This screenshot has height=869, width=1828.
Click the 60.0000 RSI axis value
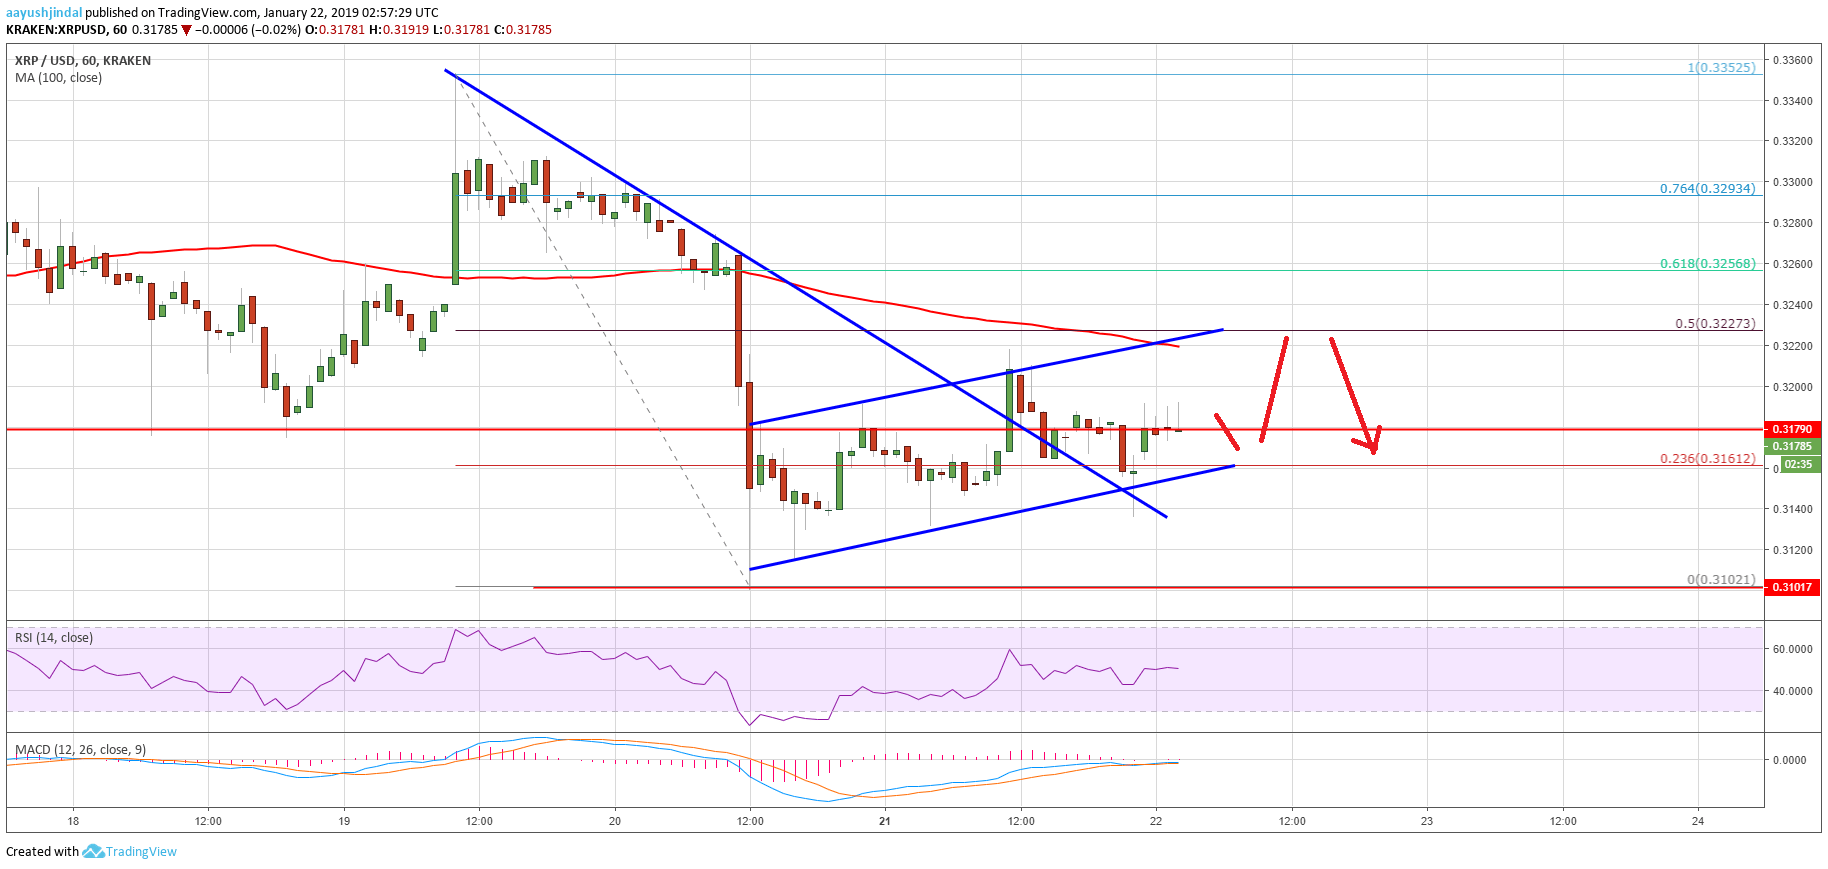click(1792, 649)
